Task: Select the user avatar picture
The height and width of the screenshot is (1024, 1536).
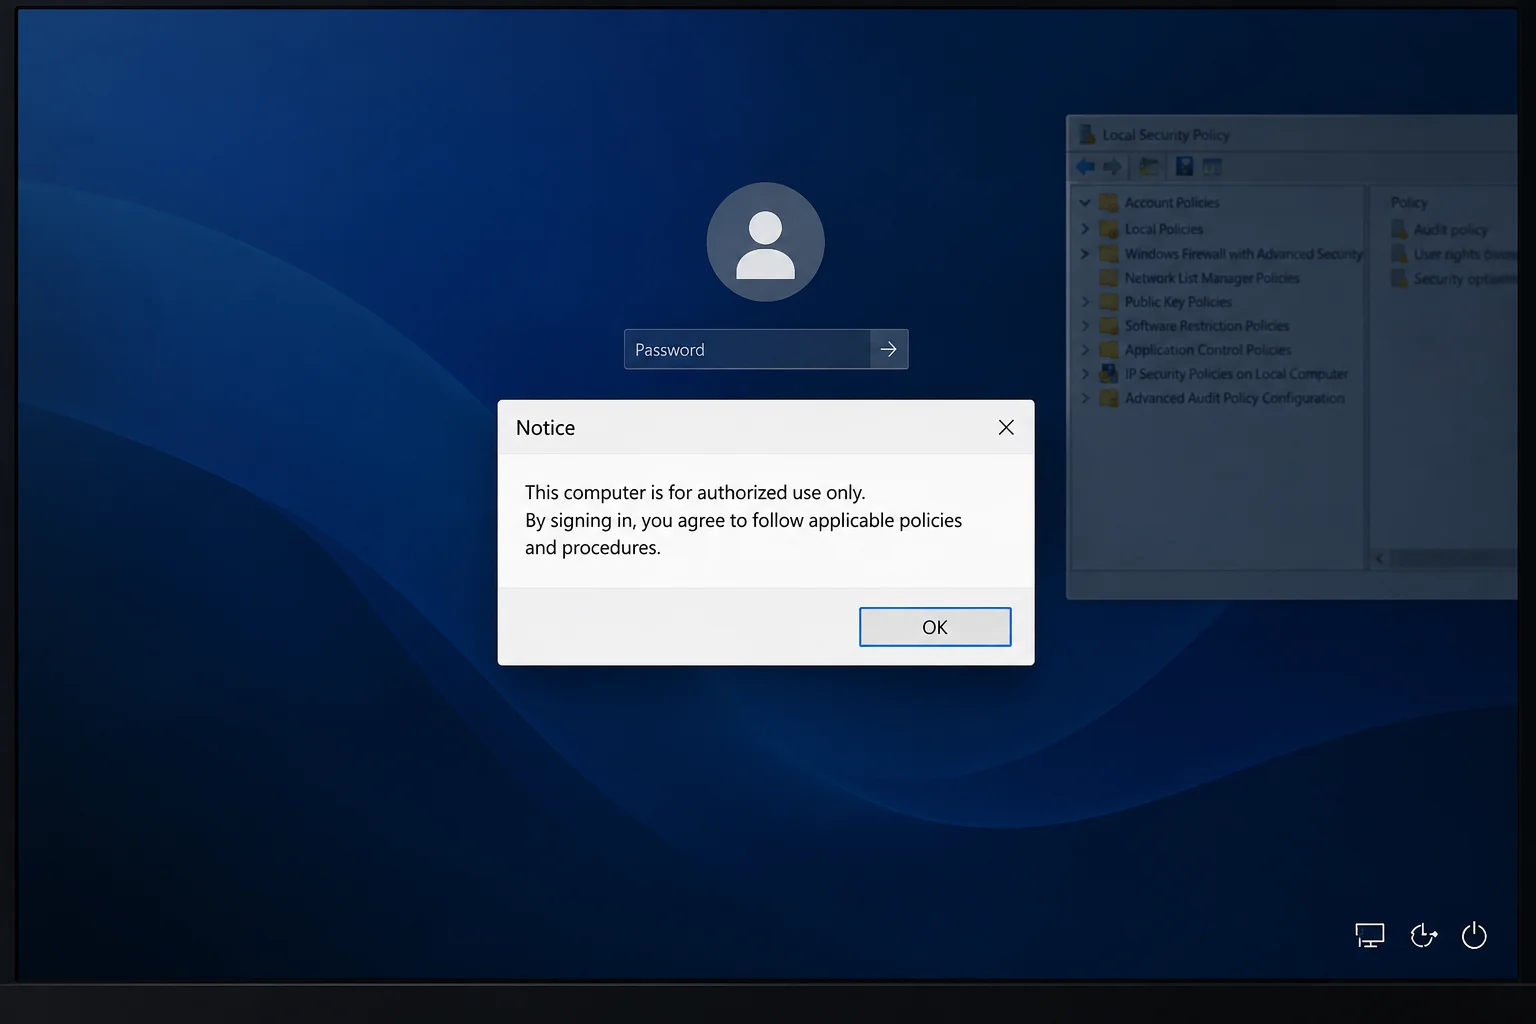Action: pyautogui.click(x=766, y=242)
